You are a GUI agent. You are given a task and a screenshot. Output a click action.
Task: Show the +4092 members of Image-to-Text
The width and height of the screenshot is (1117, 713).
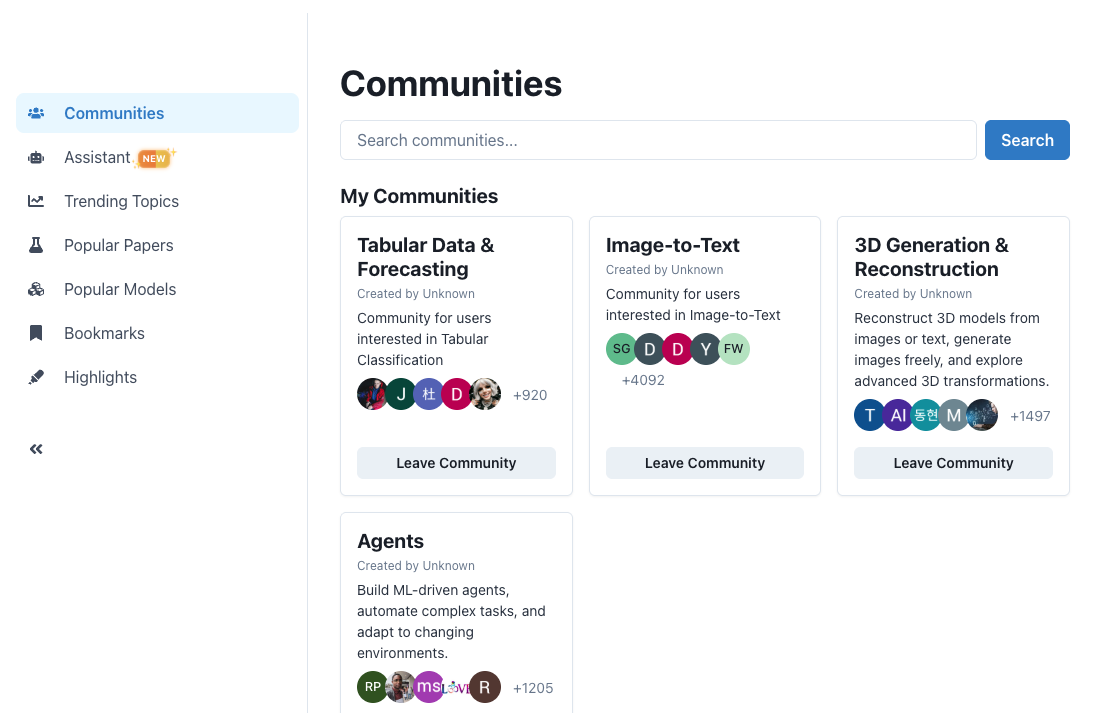click(643, 380)
